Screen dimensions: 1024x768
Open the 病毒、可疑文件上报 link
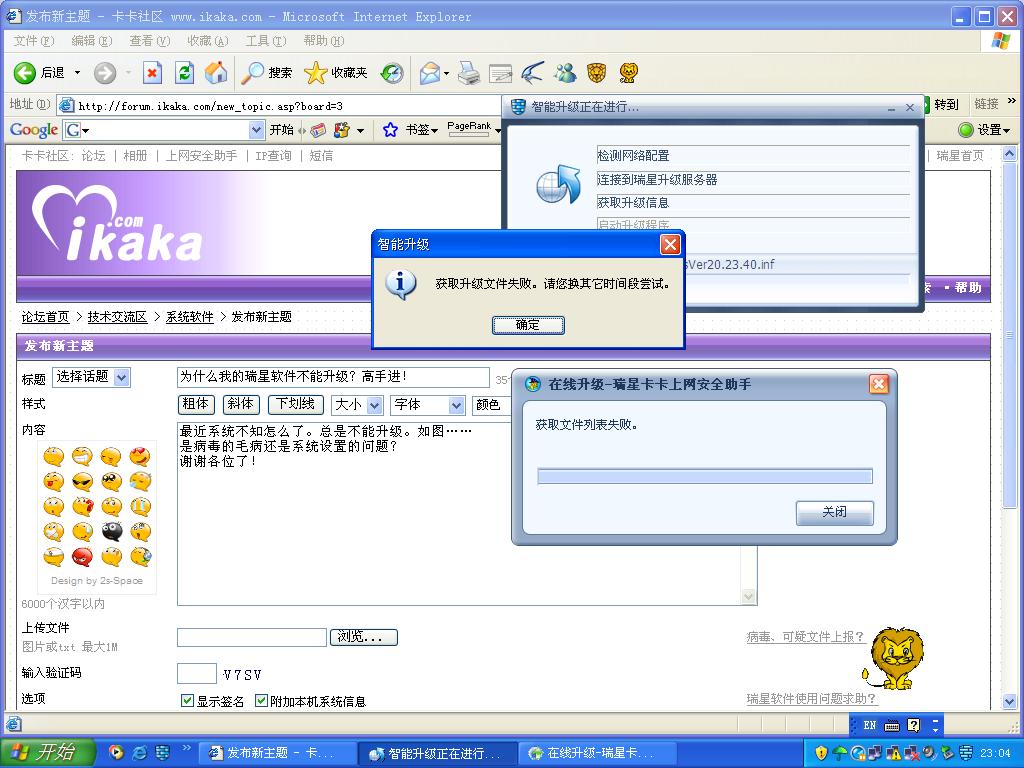806,637
